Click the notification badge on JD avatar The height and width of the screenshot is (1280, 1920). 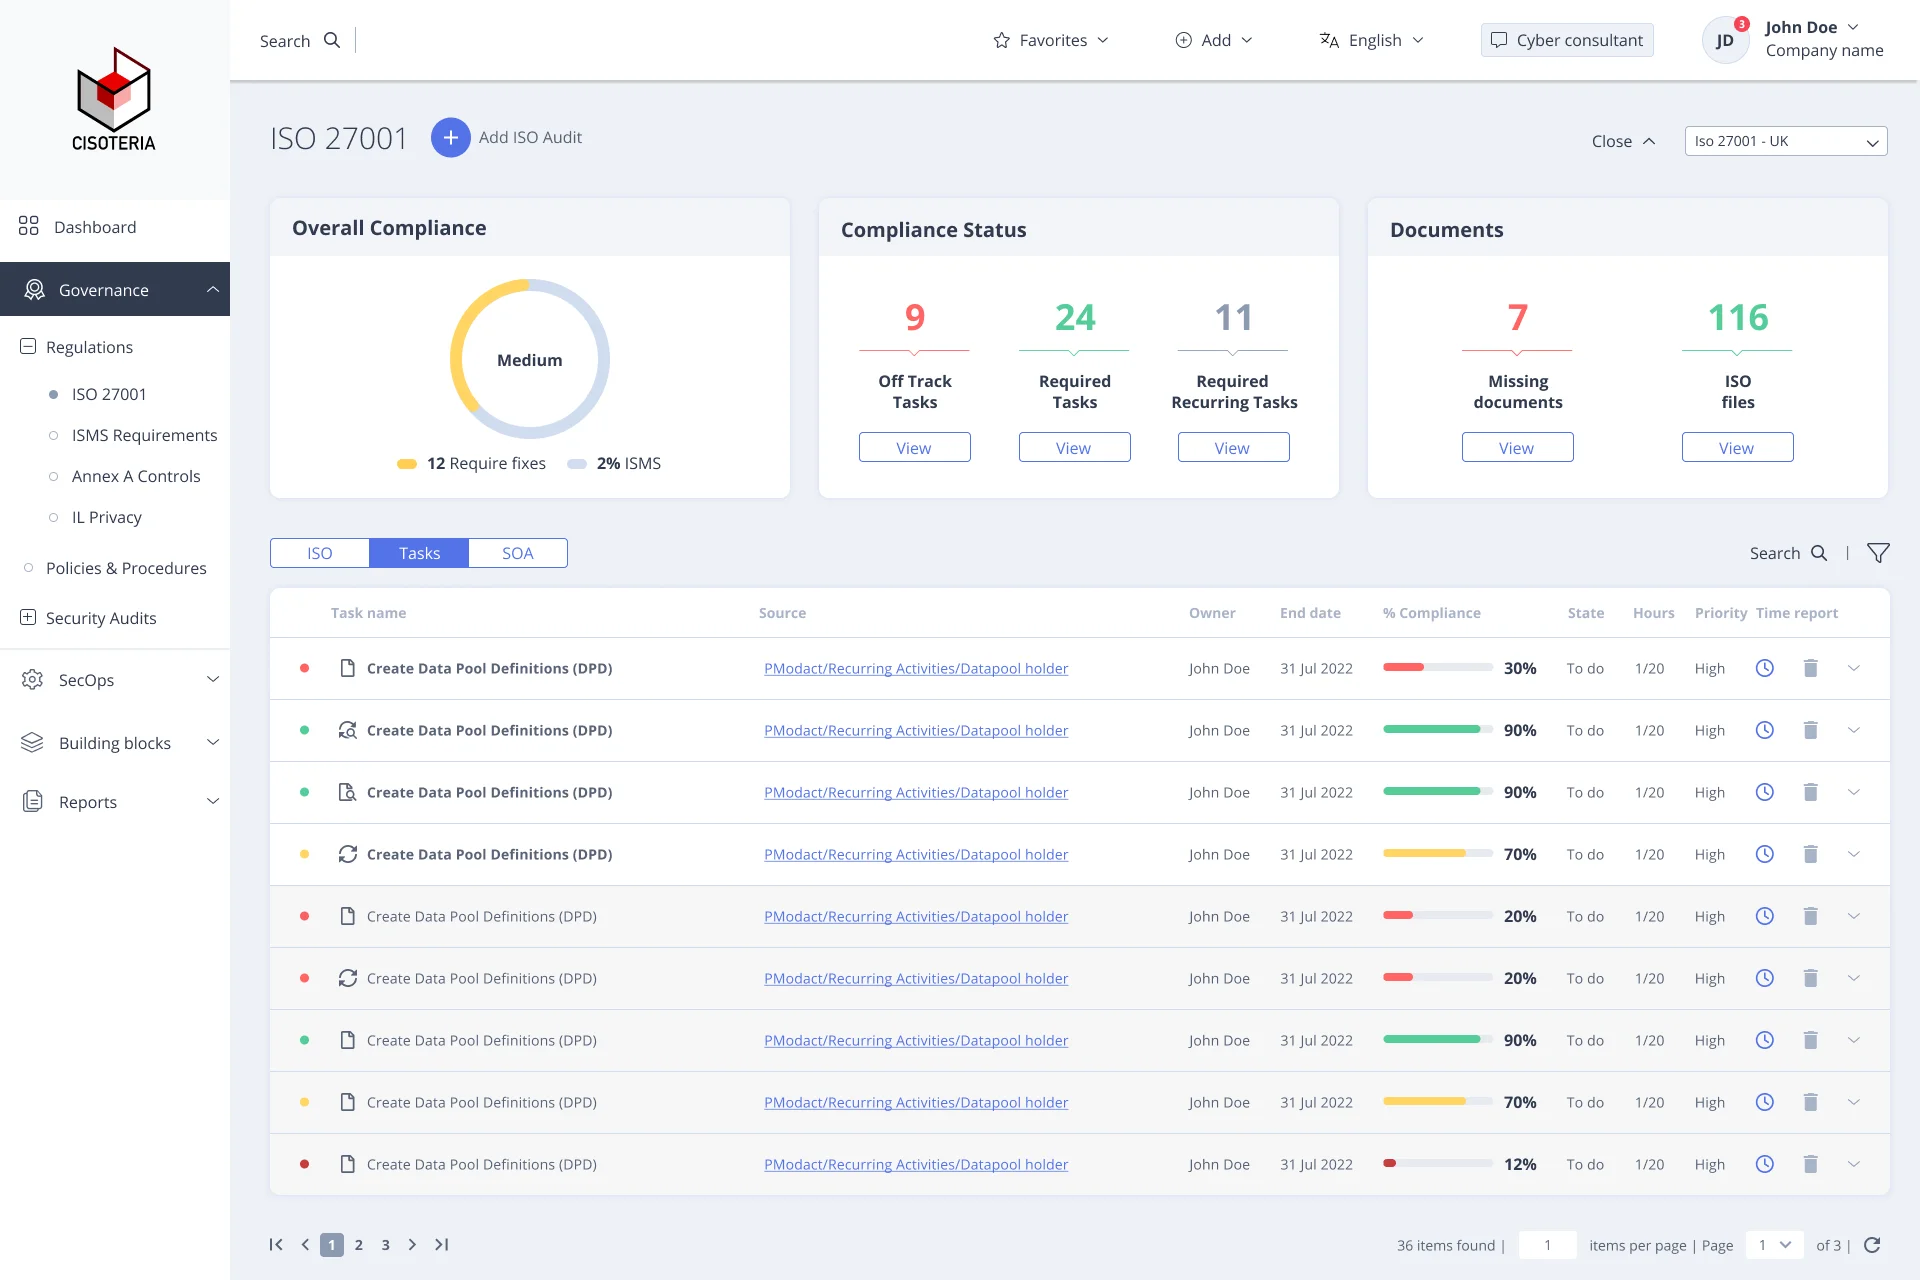1741,24
